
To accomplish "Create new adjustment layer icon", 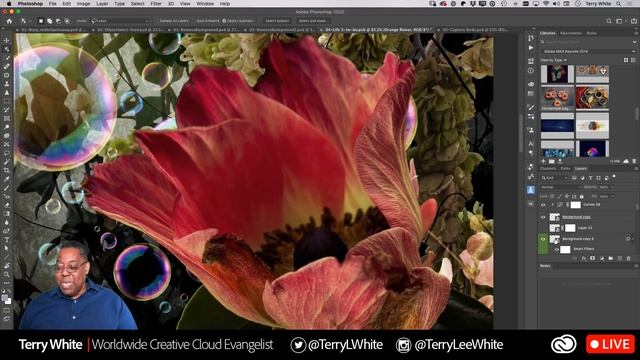I will 602,258.
